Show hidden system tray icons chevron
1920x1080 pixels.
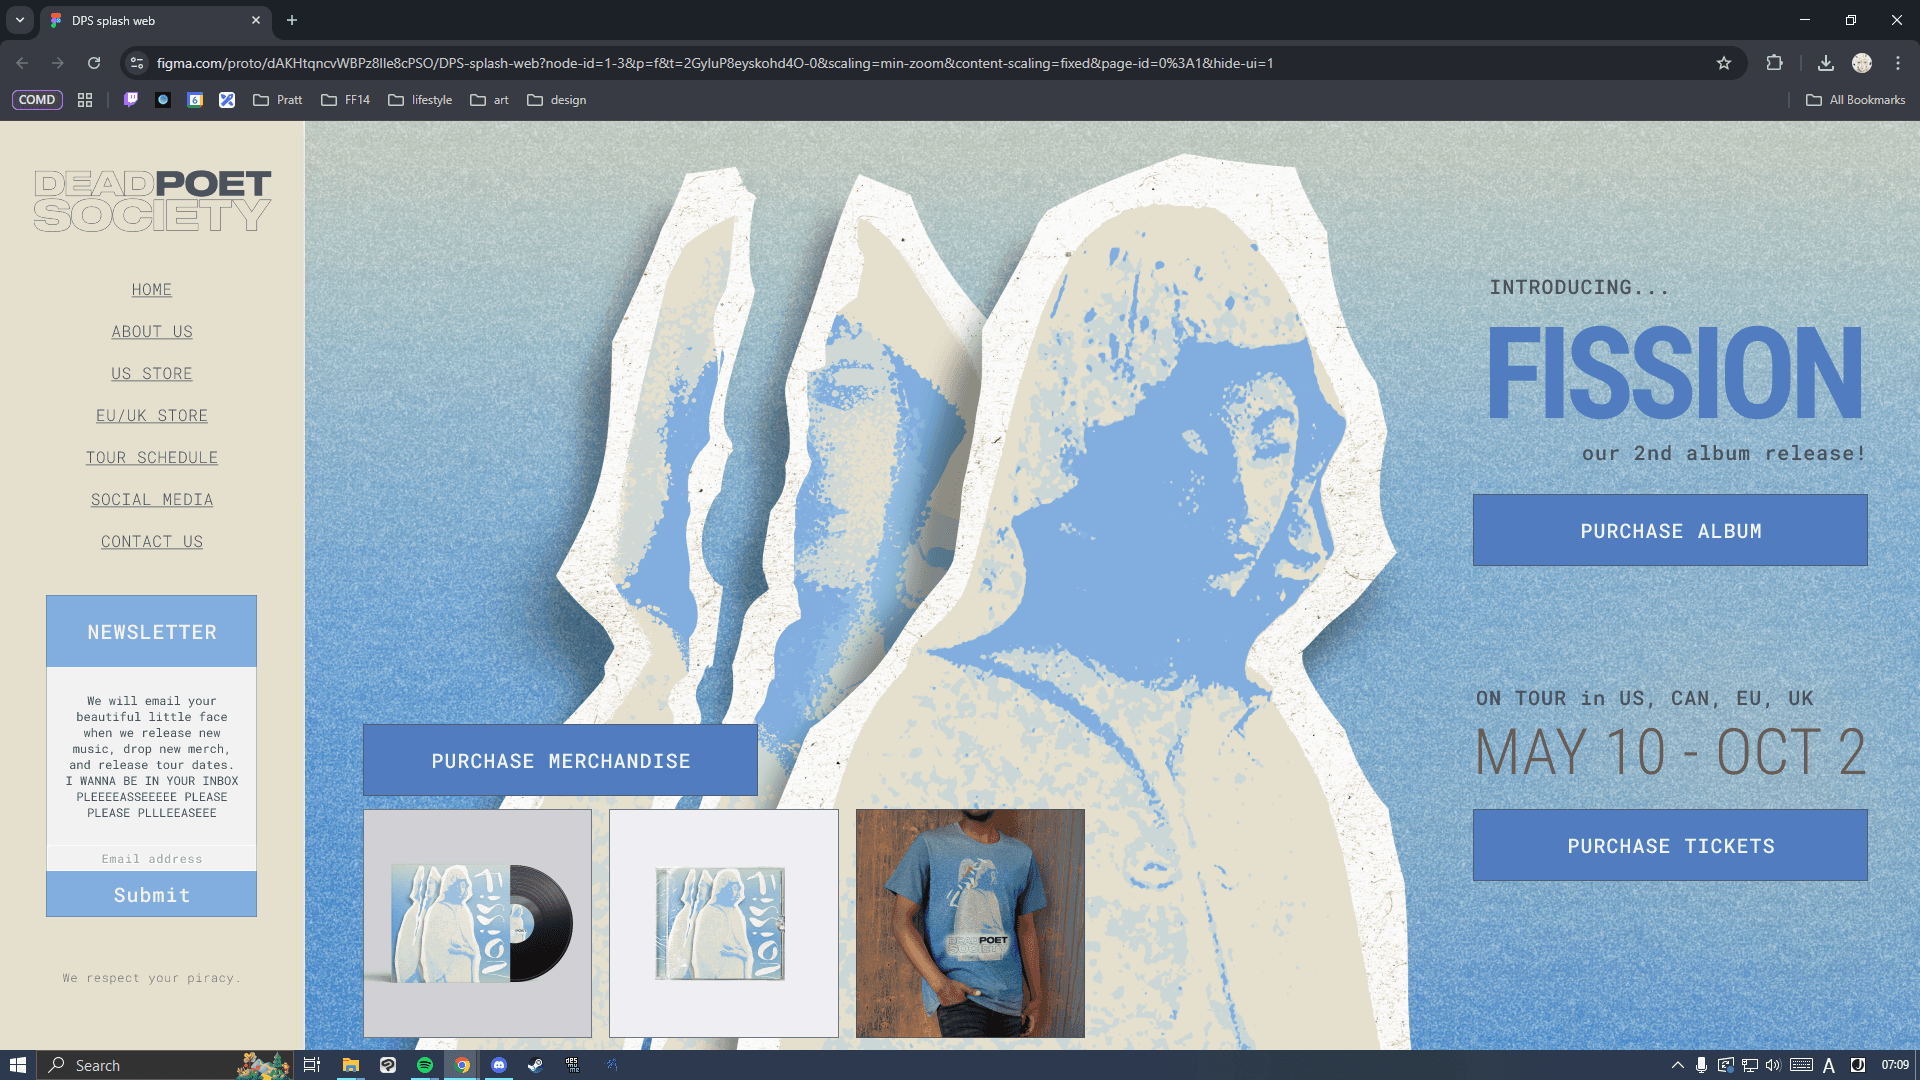(1677, 1065)
